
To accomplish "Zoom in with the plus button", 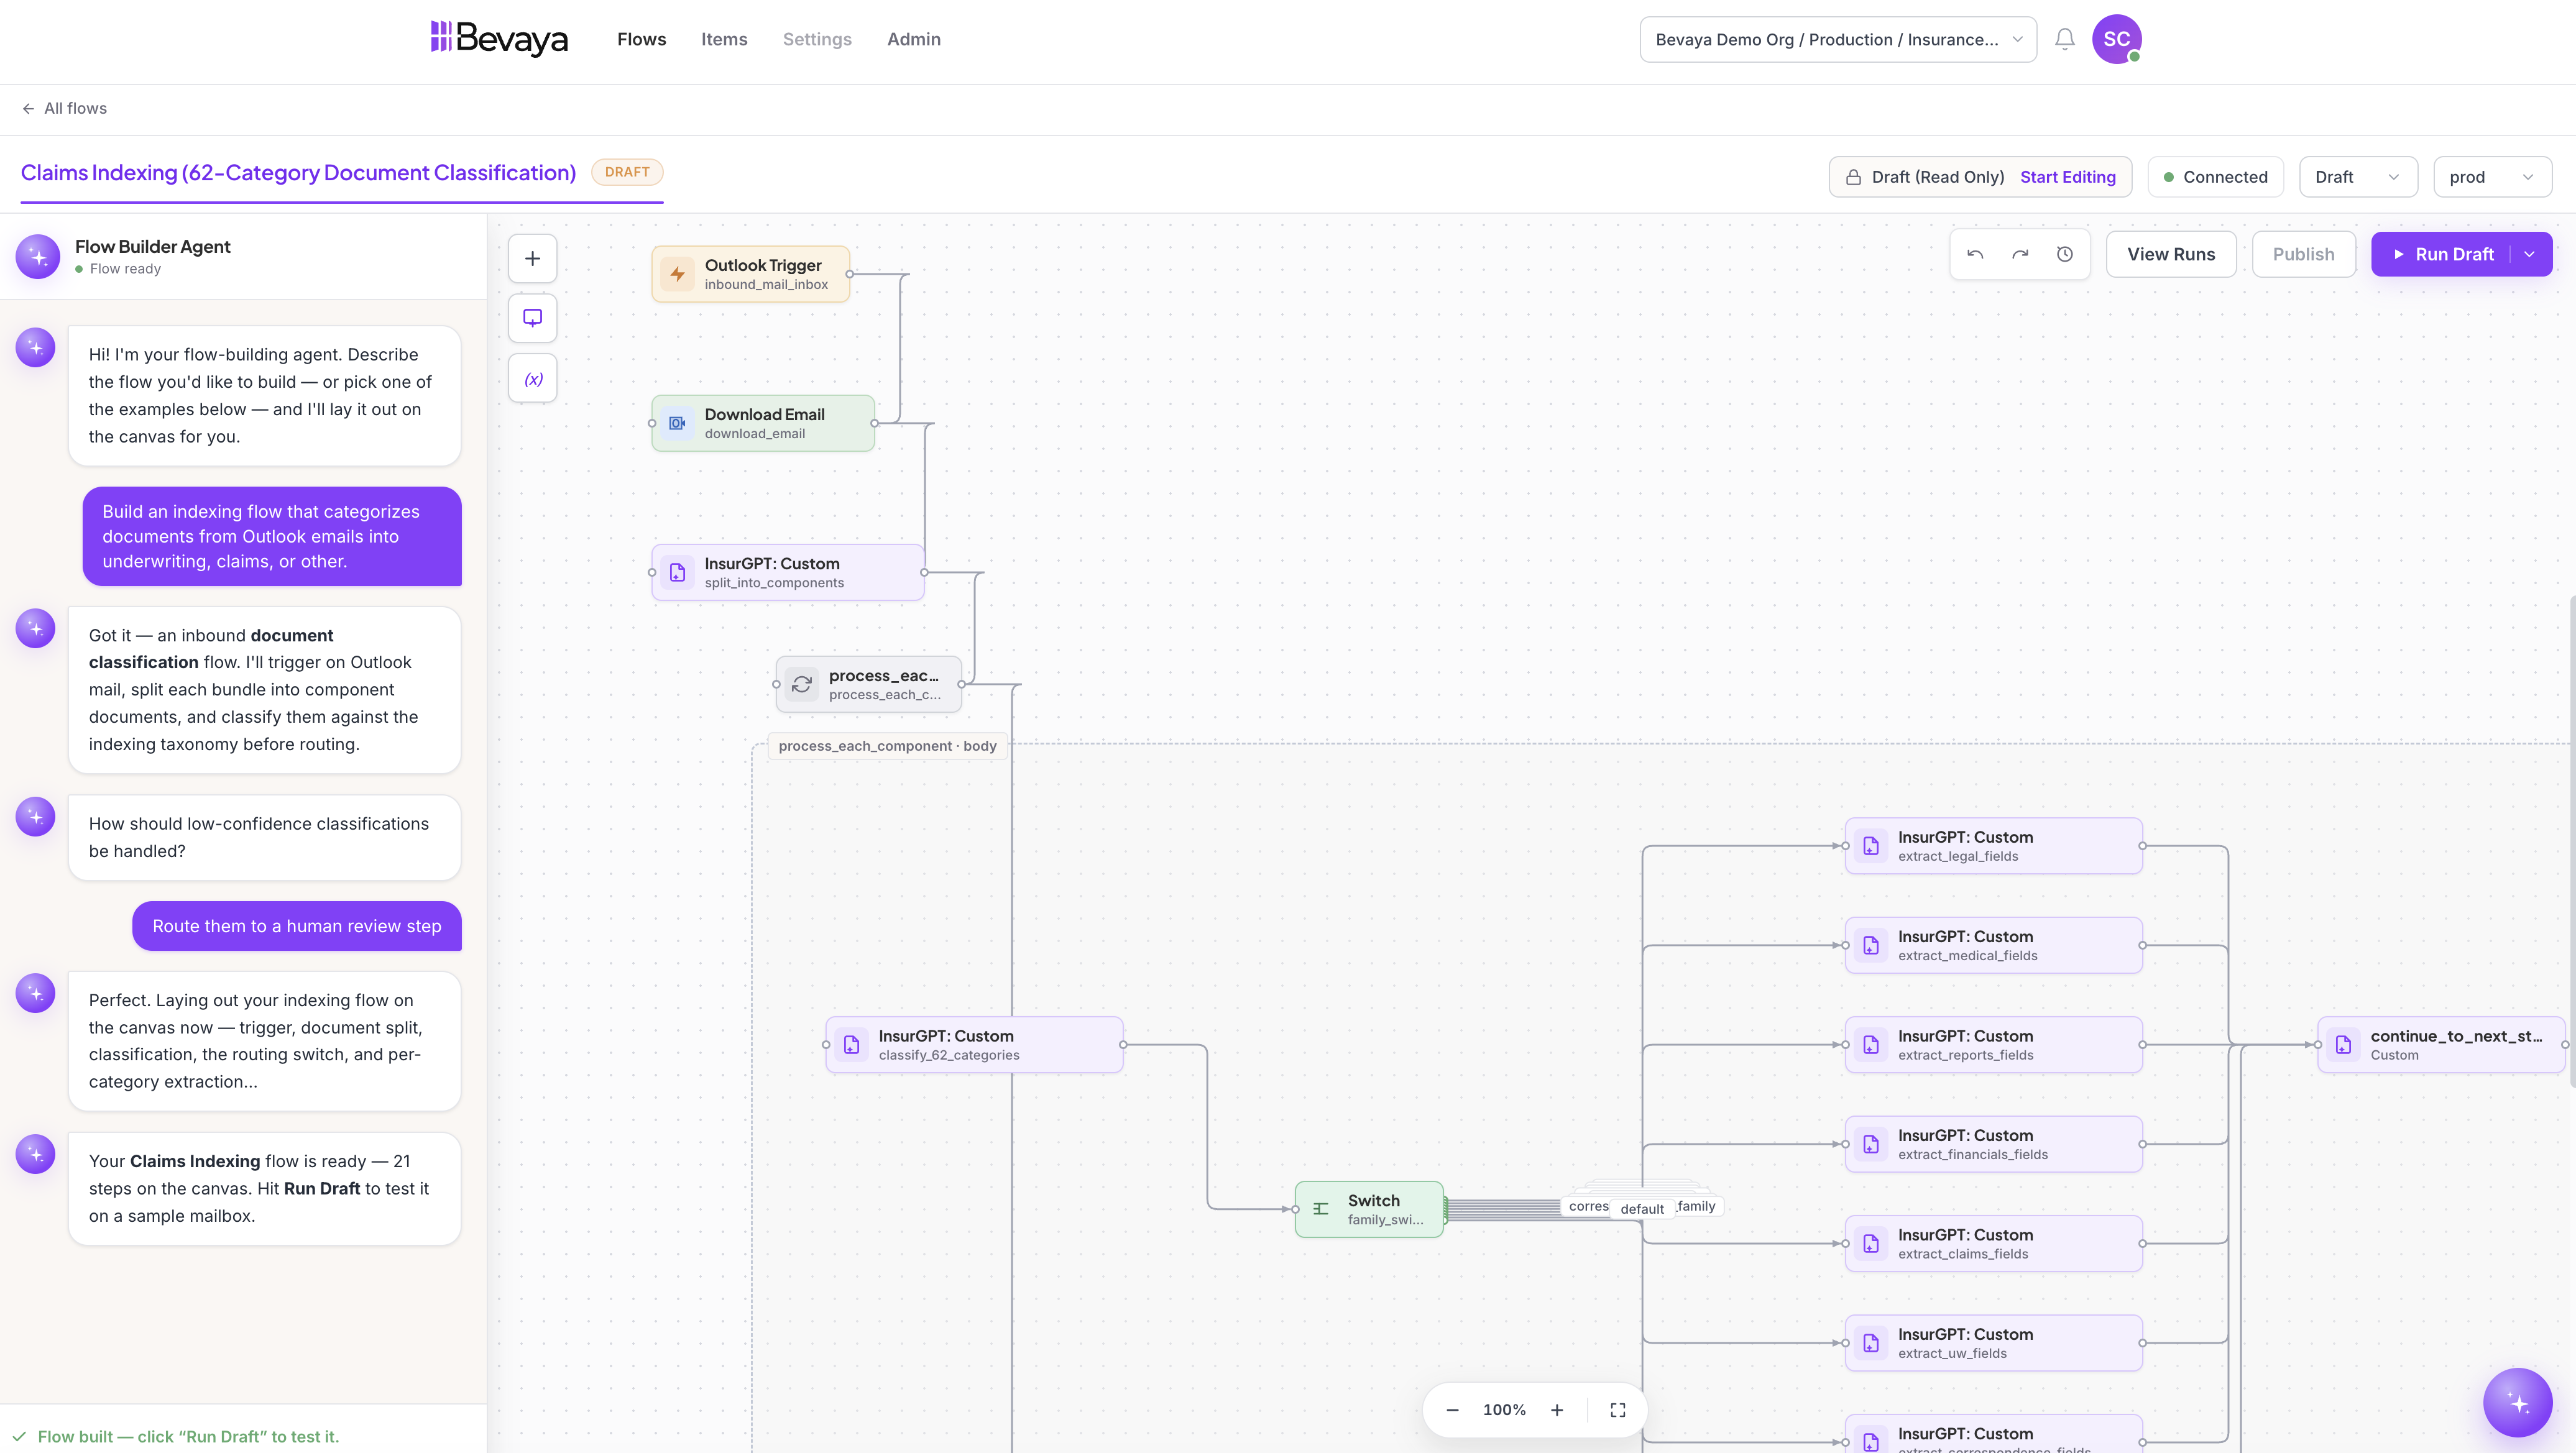I will click(1556, 1409).
